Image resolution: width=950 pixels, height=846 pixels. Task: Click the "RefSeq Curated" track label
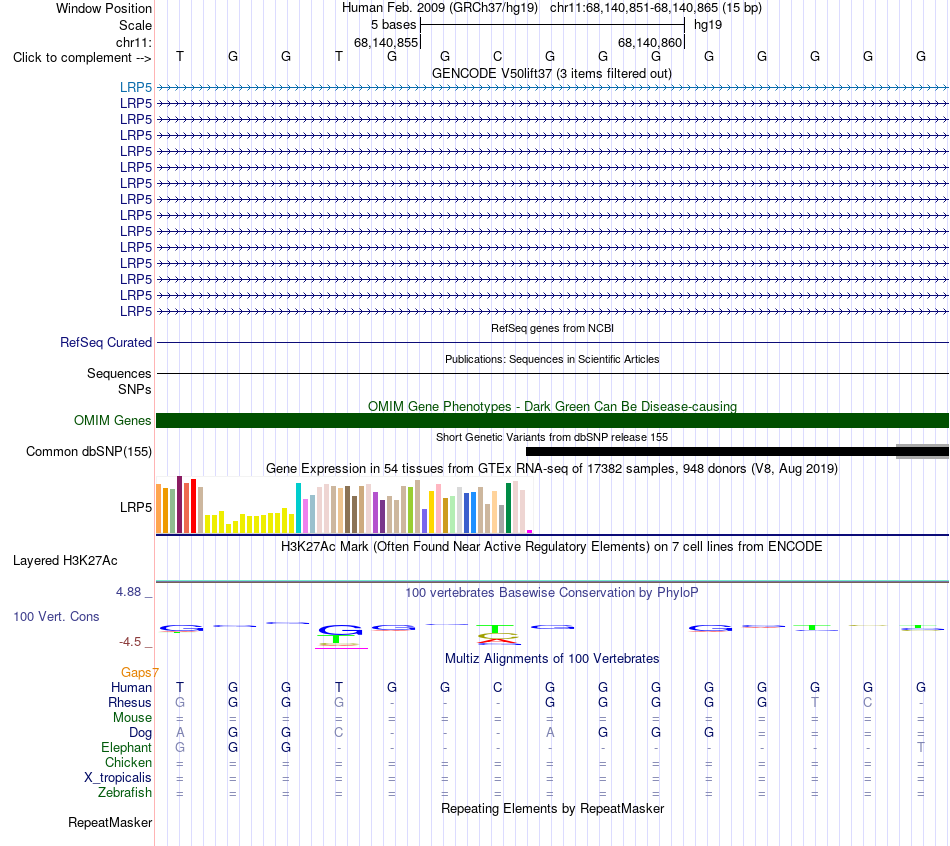[x=106, y=342]
